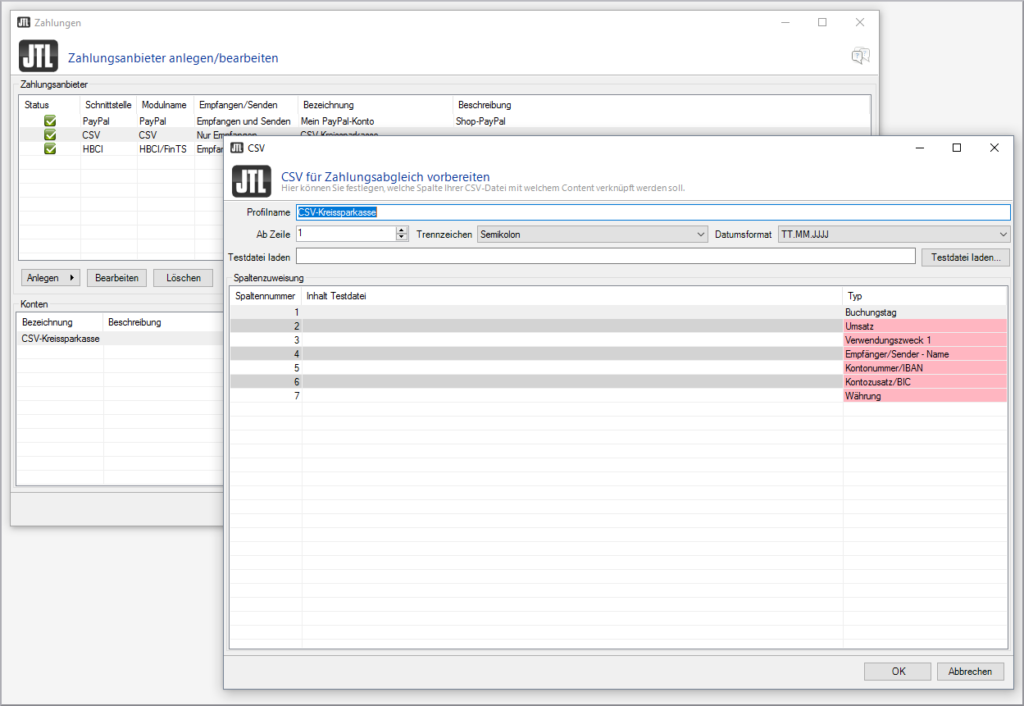Image resolution: width=1024 pixels, height=706 pixels.
Task: Toggle the green status check for HBCI
Action: (50, 149)
